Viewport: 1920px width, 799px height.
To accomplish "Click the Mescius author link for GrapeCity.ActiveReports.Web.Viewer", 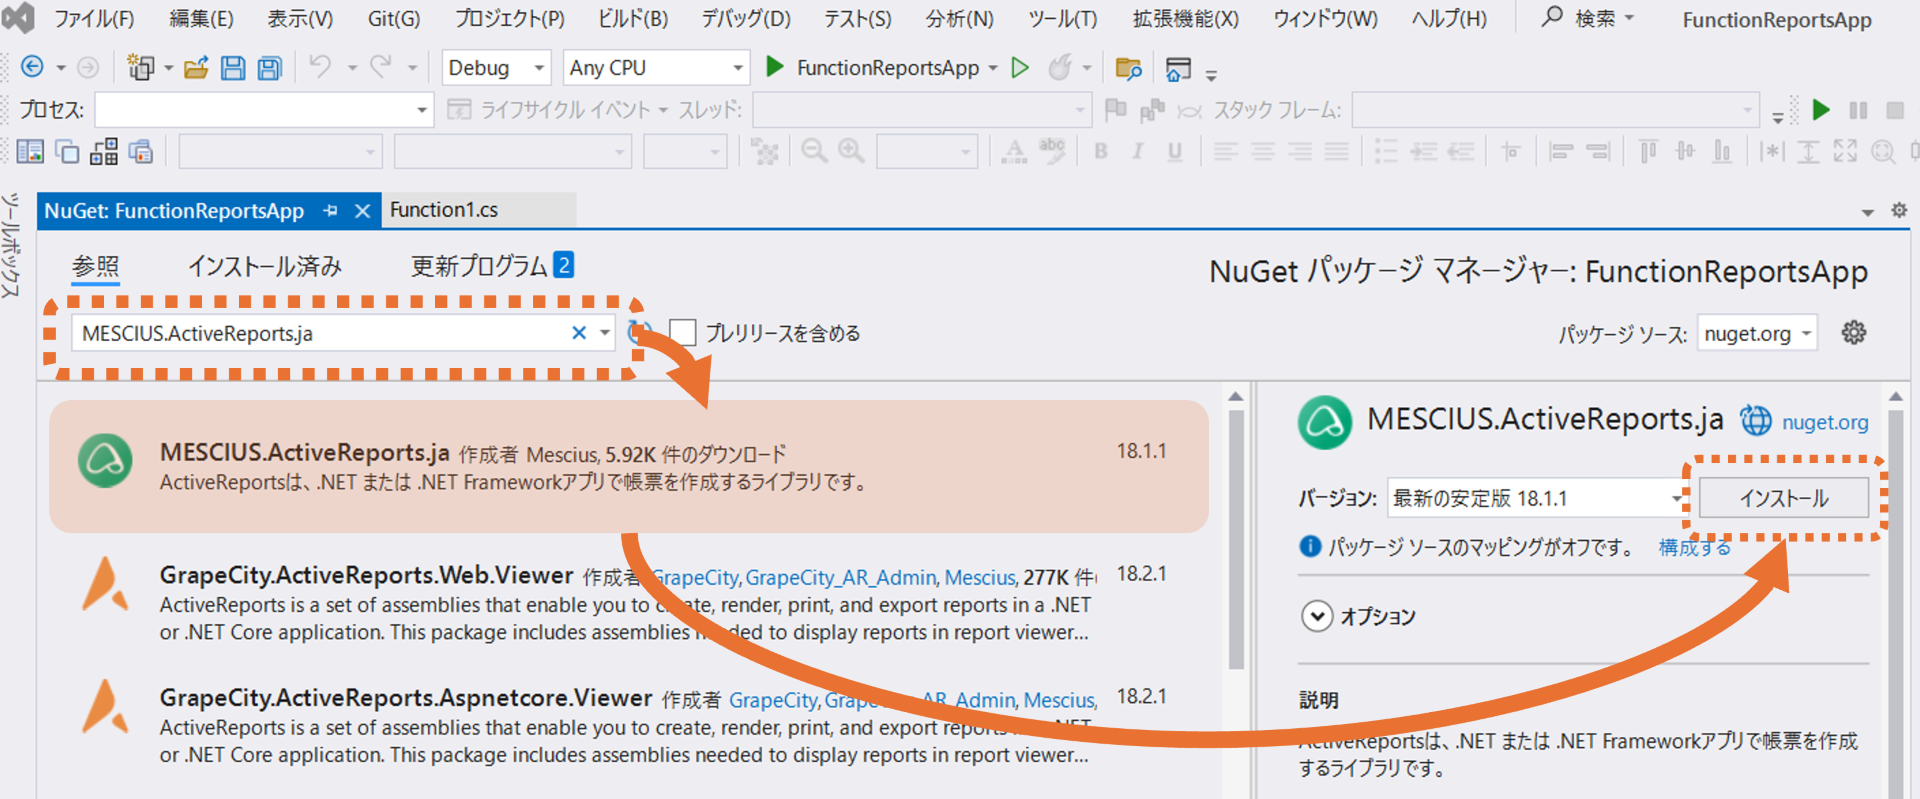I will pyautogui.click(x=980, y=577).
